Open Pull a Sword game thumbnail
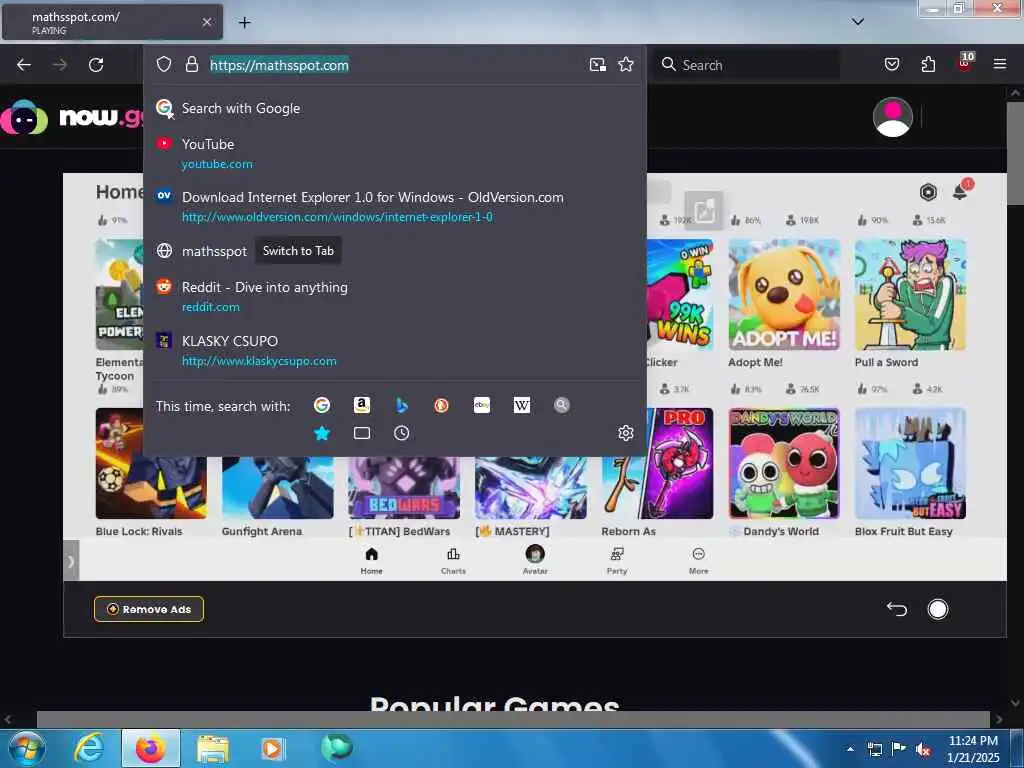1024x768 pixels. point(910,295)
